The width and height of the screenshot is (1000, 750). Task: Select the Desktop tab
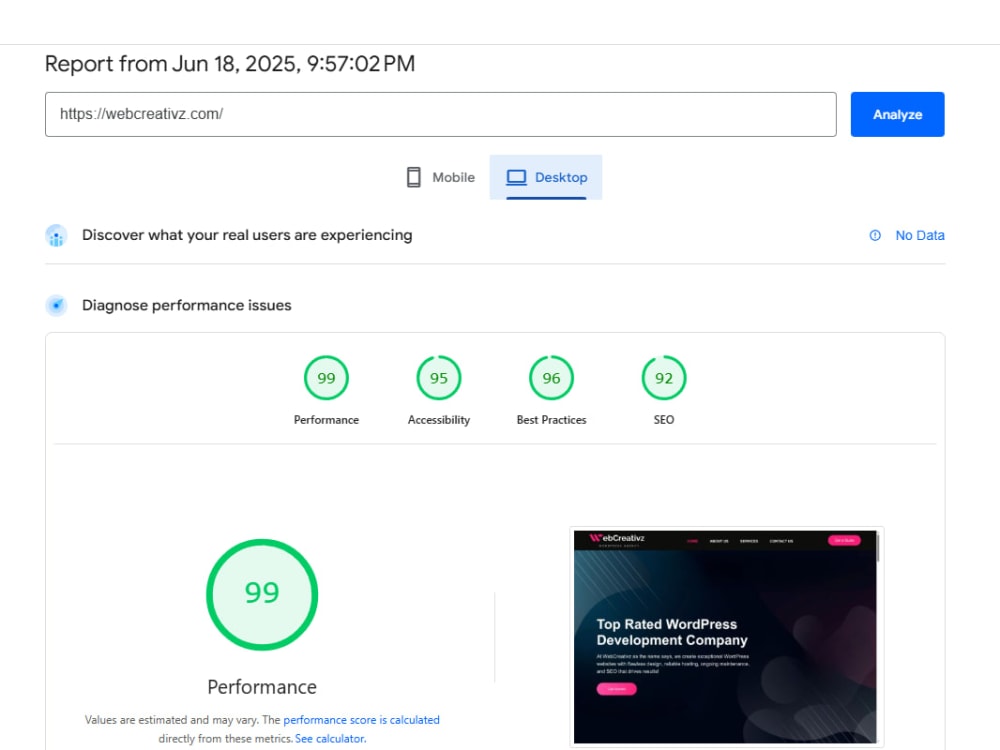(546, 177)
